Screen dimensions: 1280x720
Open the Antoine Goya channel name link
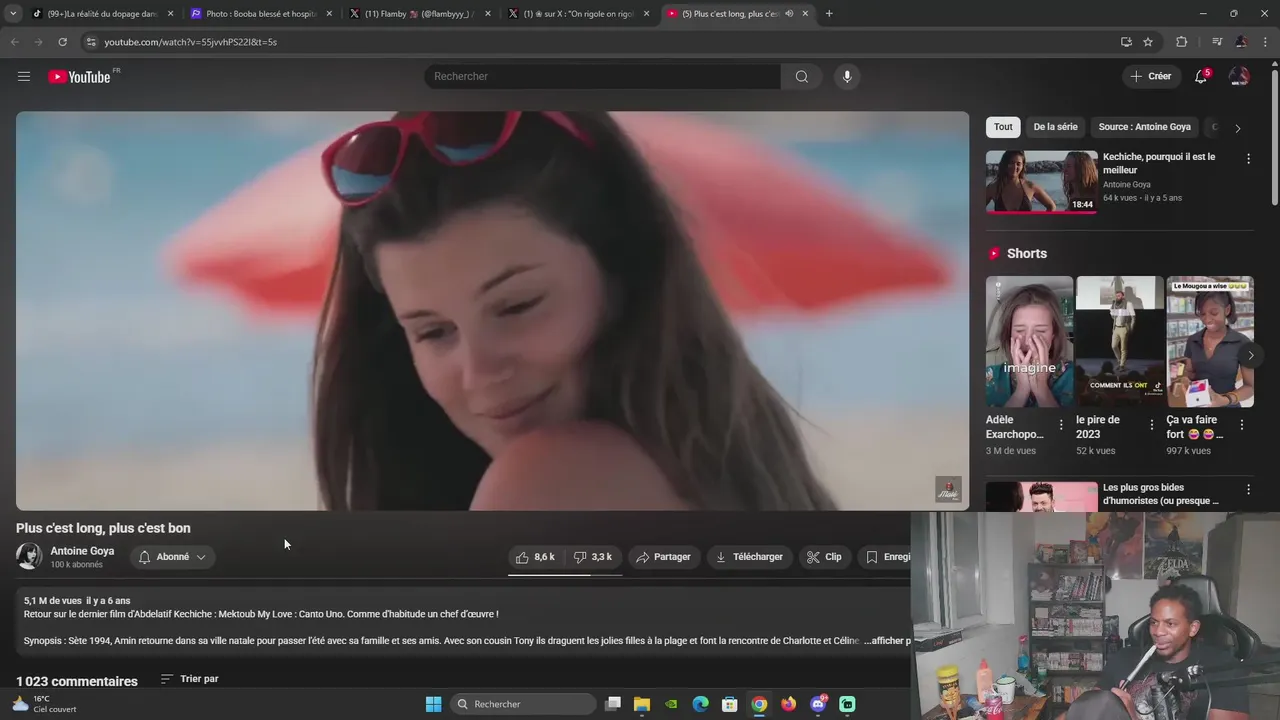coord(82,551)
